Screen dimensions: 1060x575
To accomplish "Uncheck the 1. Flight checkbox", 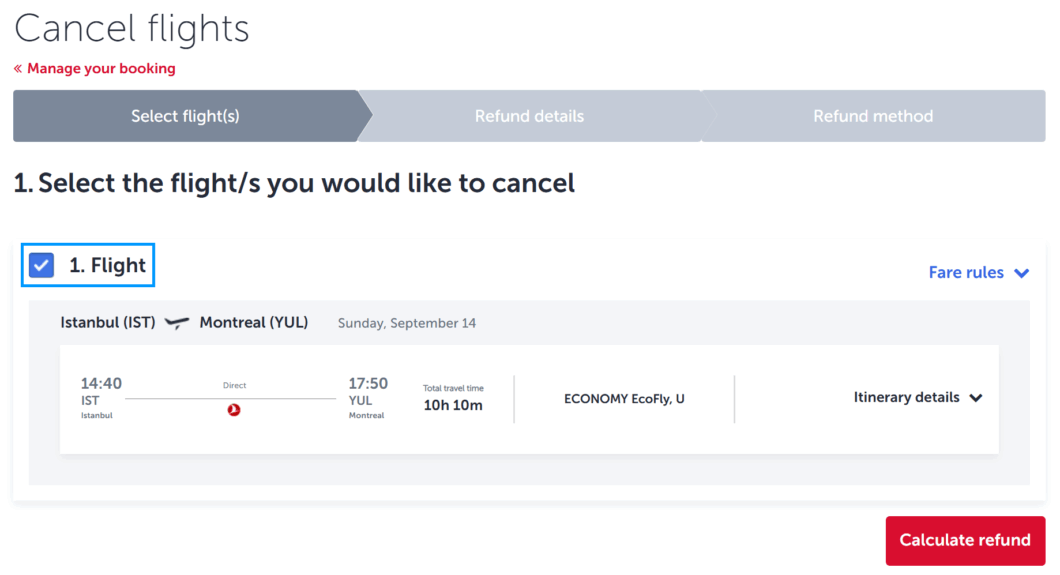I will click(x=41, y=265).
